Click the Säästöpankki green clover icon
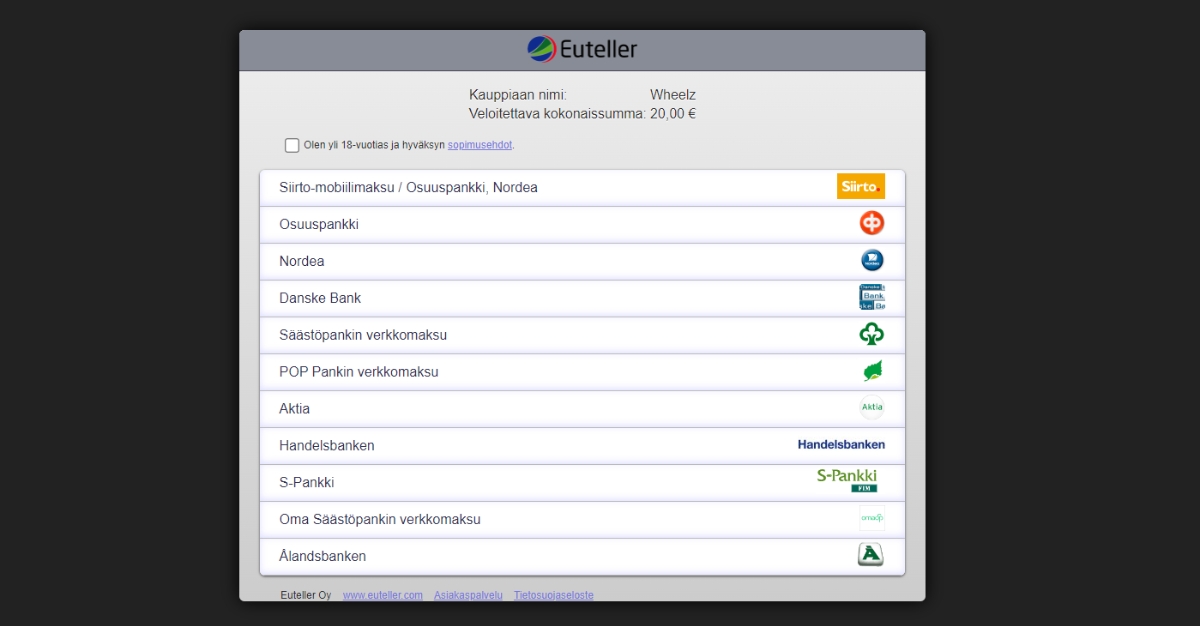Viewport: 1200px width, 630px height. point(872,335)
